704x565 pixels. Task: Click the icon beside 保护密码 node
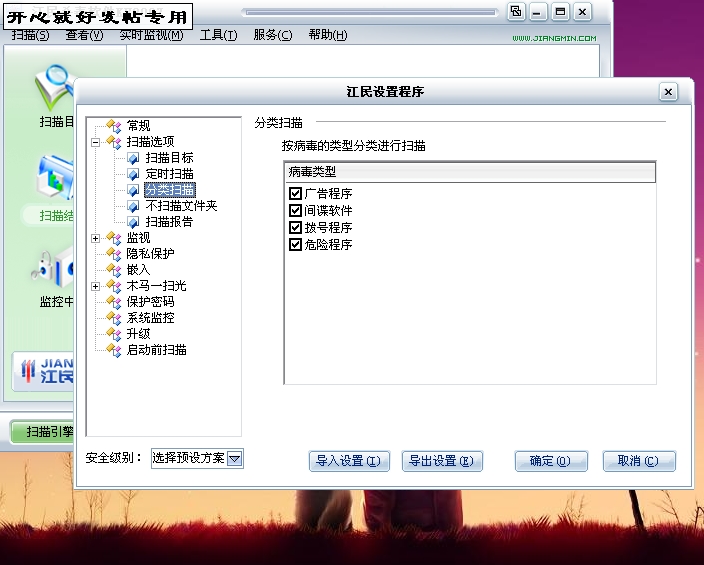(114, 302)
